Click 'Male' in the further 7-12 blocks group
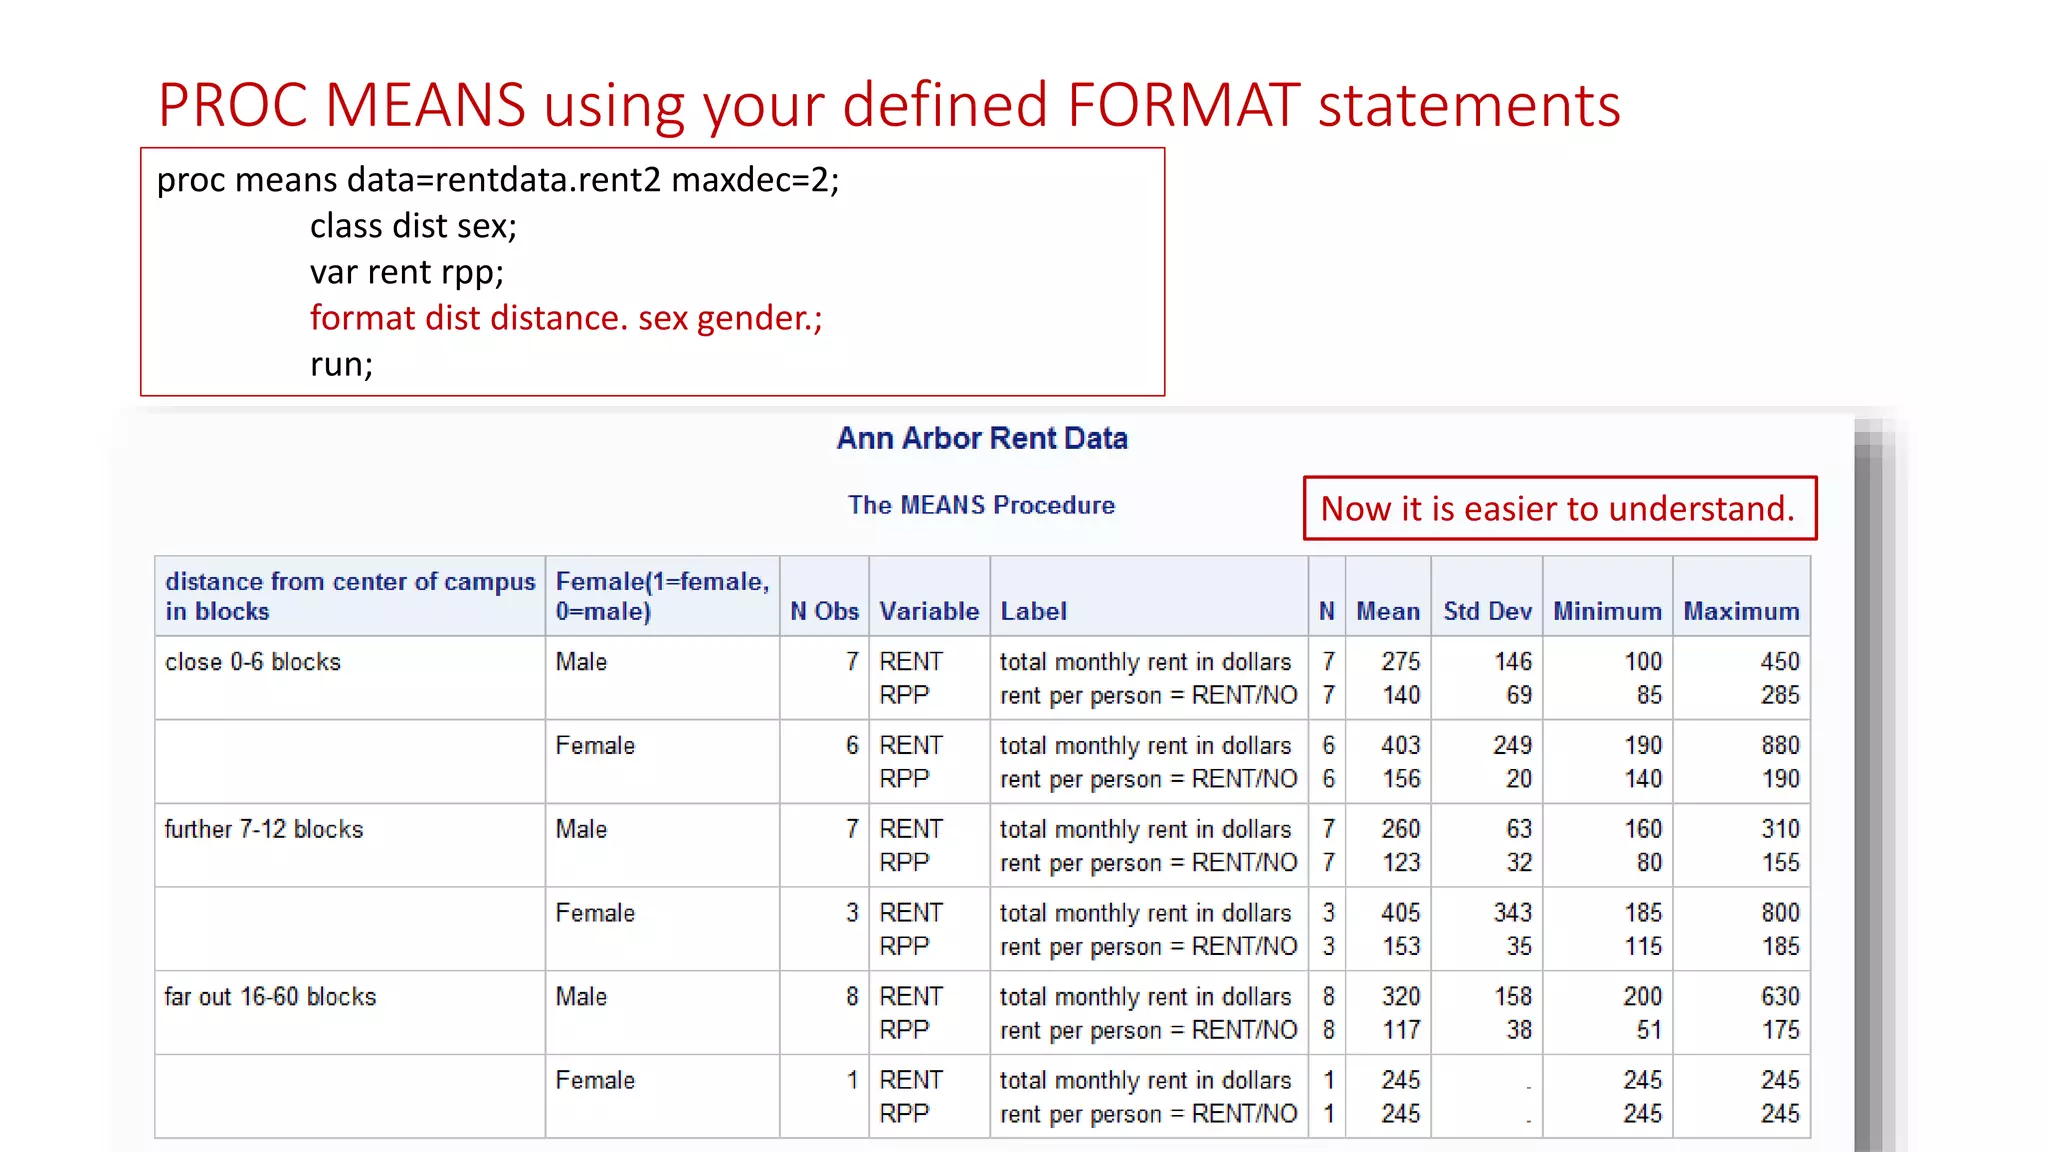 [581, 829]
